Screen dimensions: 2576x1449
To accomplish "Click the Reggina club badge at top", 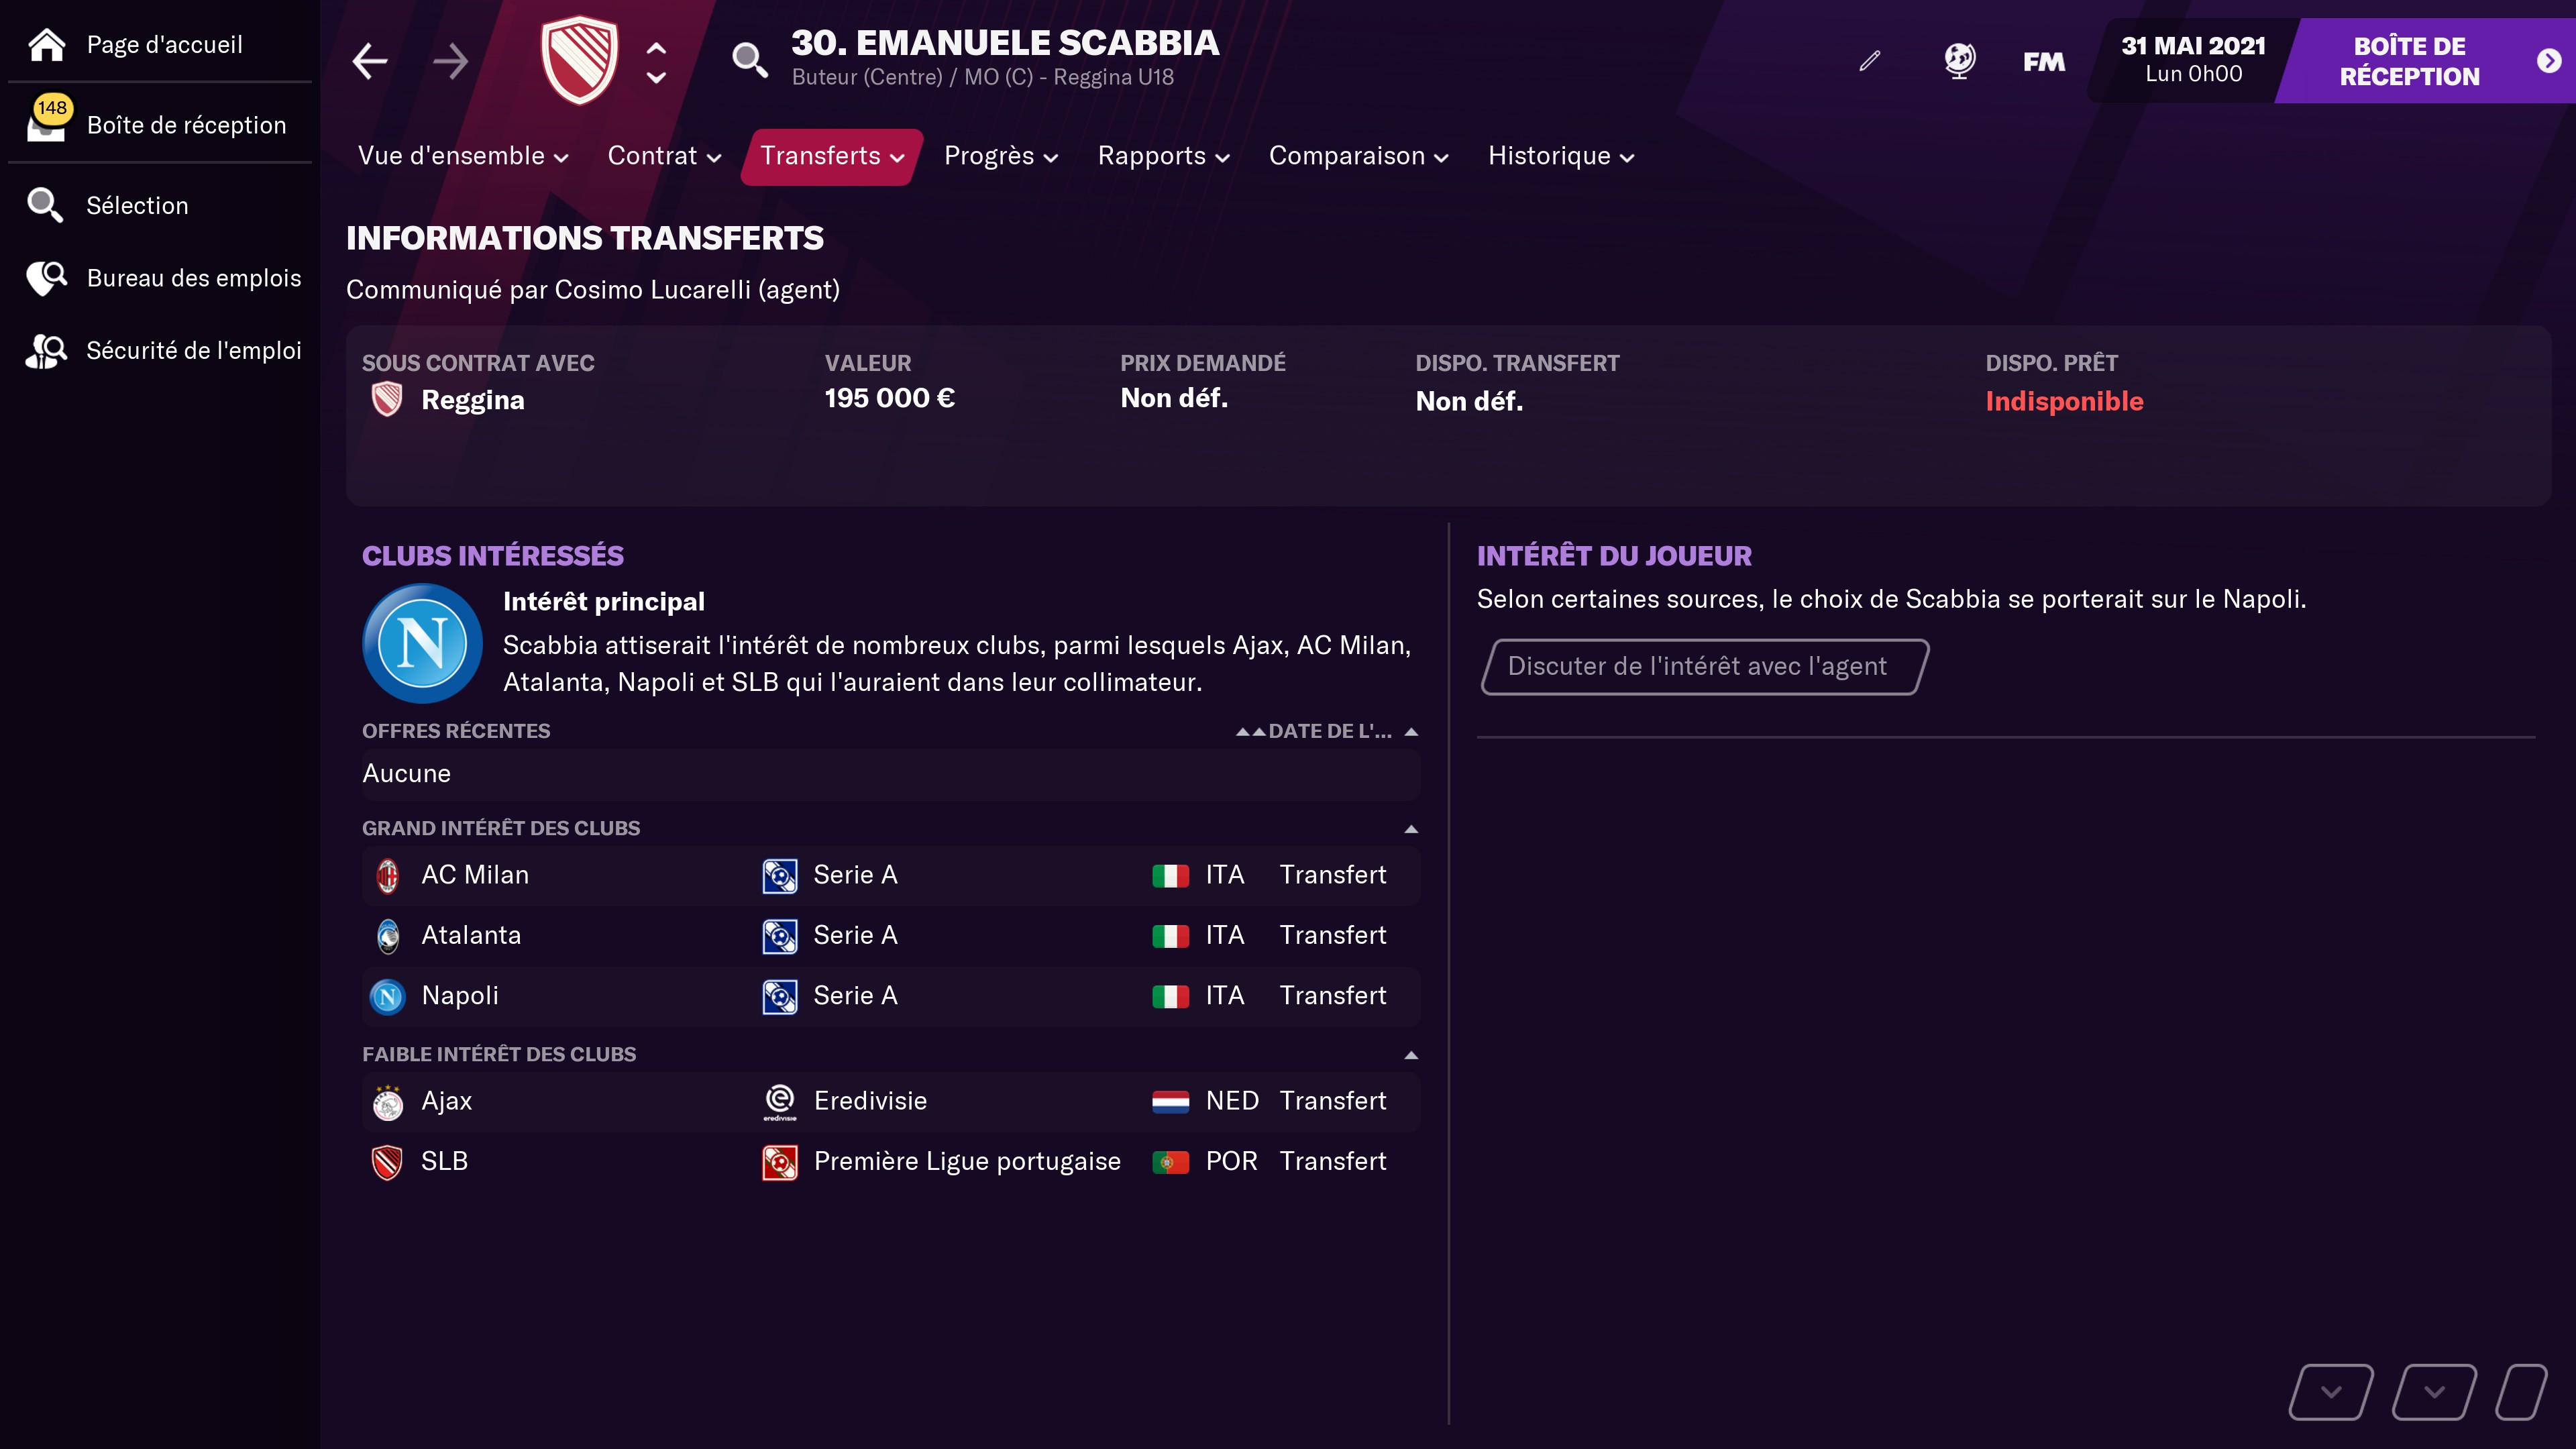I will click(580, 60).
